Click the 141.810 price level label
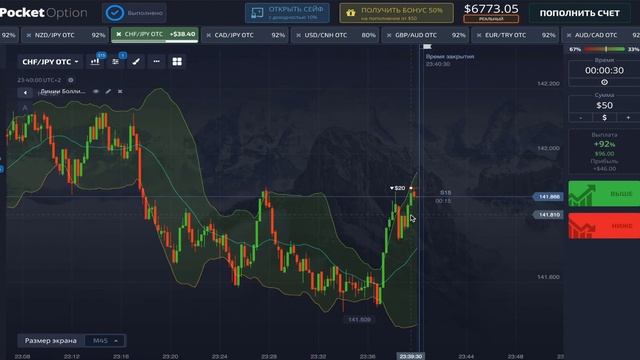 click(549, 215)
